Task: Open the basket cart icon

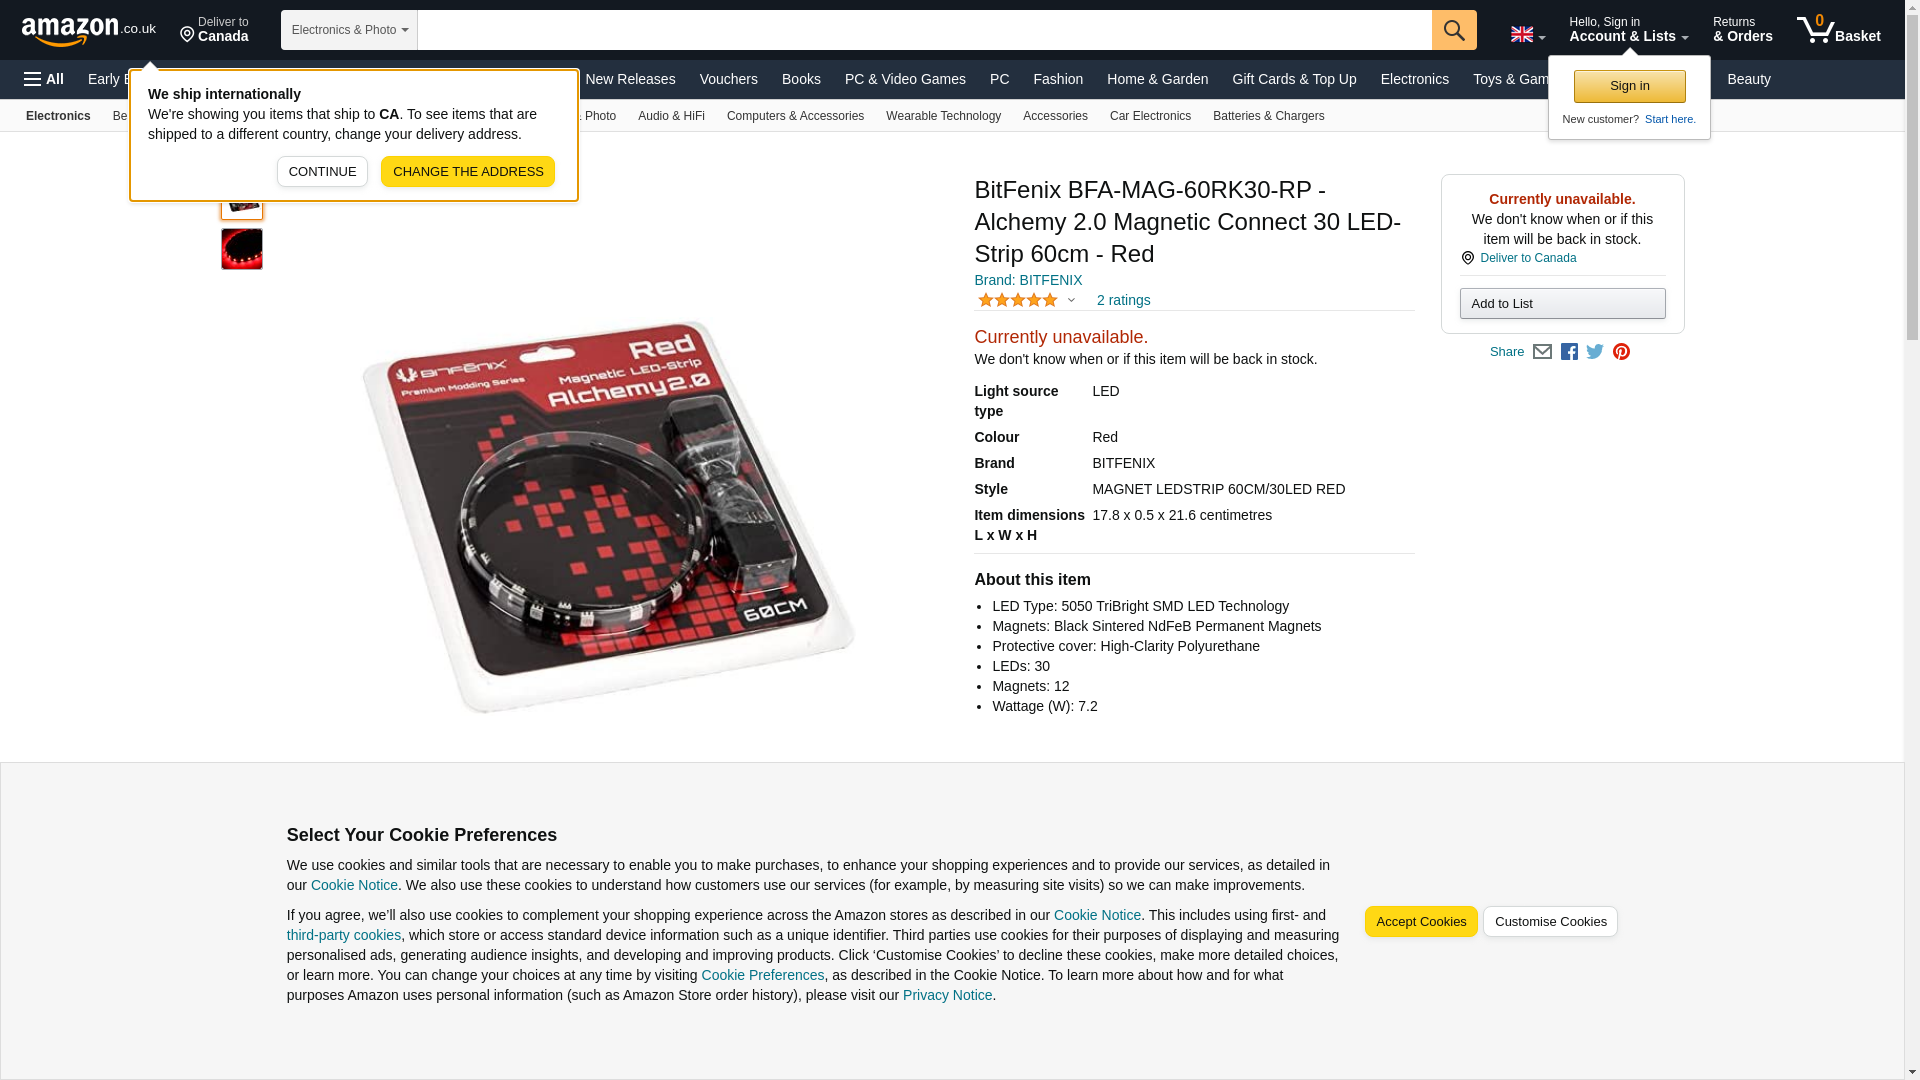Action: point(1839,30)
